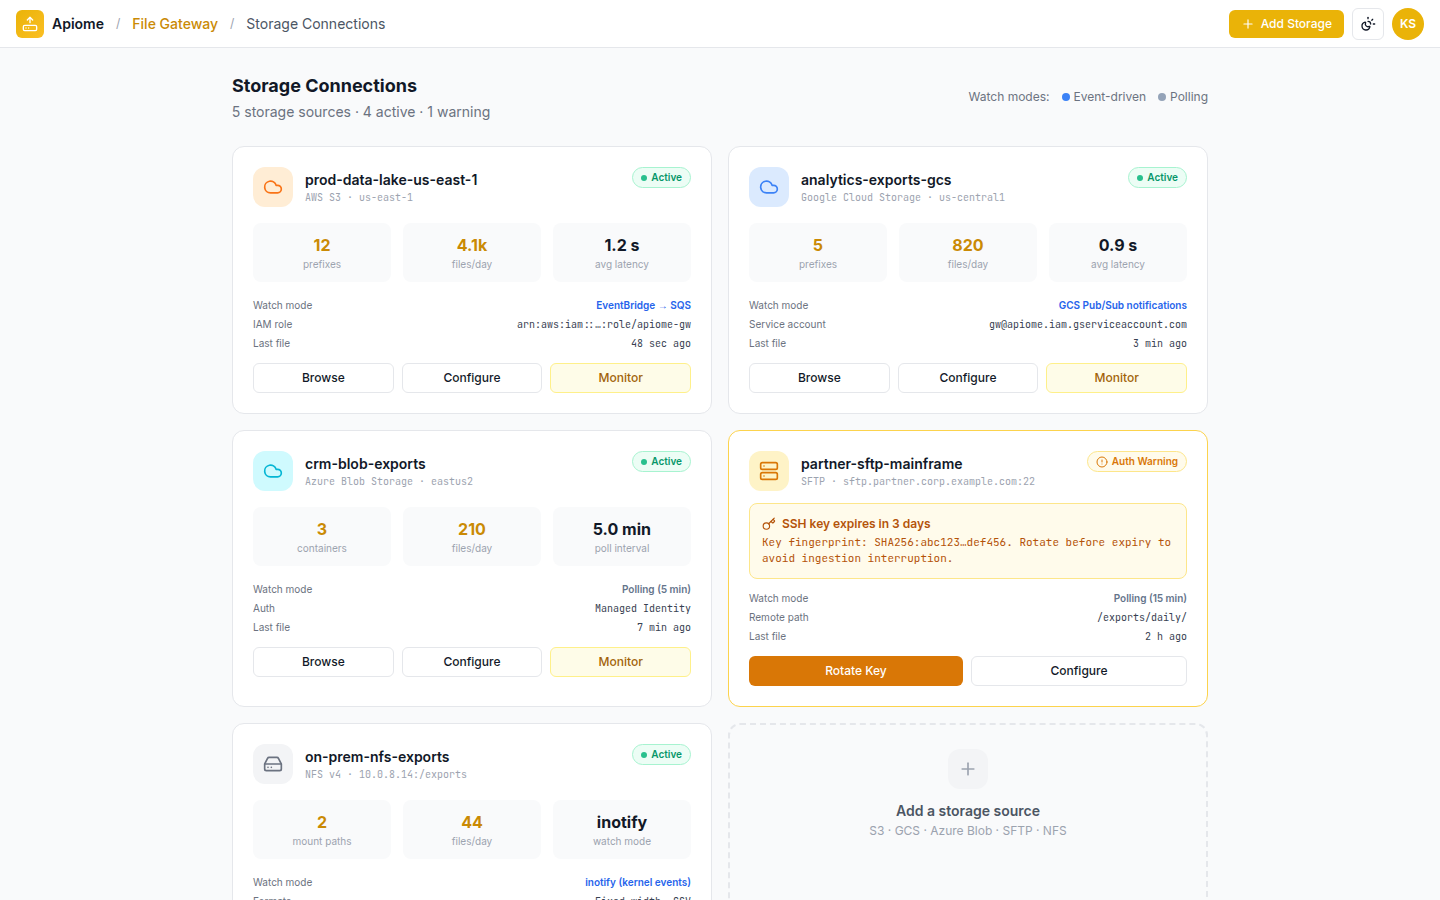
Task: Click the Active badge on on-prem-nfs-exports
Action: [661, 755]
